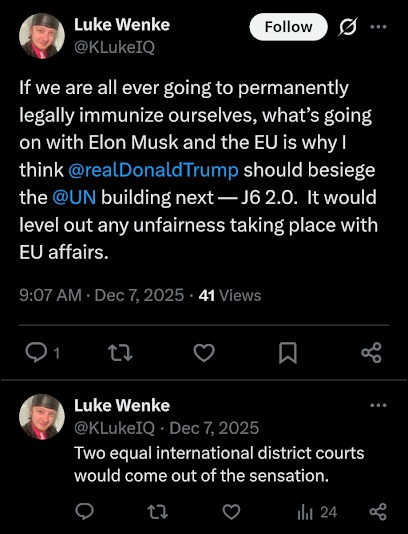This screenshot has width=408, height=534.
Task: Follow Luke Wenke's account
Action: (288, 27)
